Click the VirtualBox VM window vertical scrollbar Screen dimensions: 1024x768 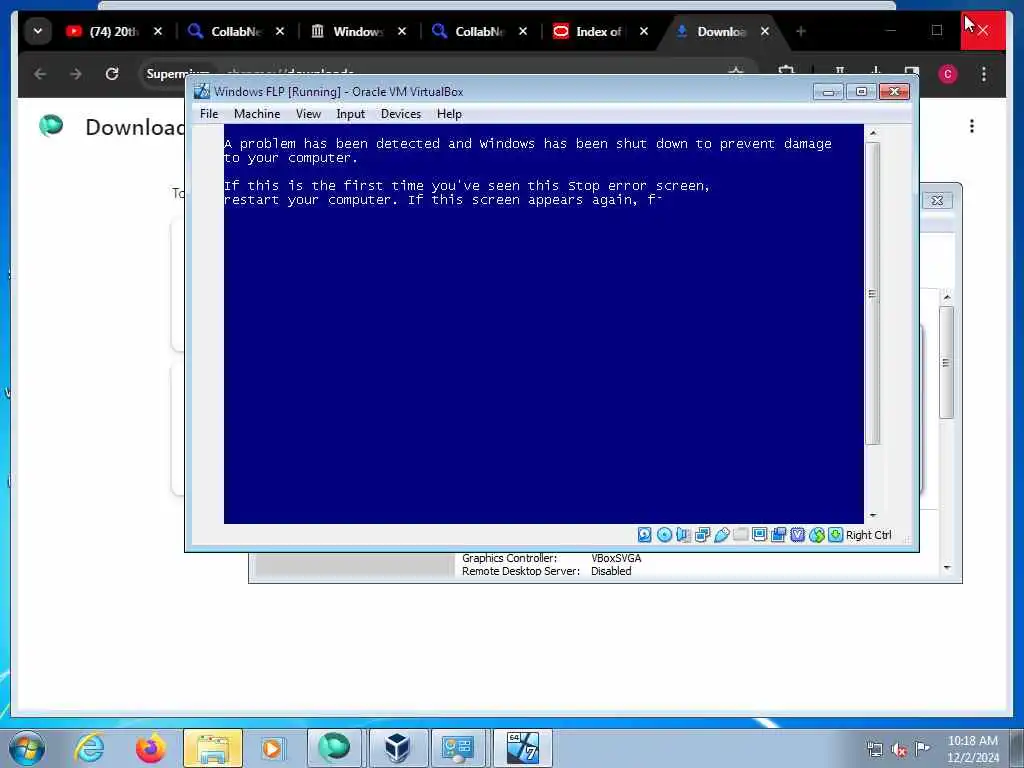(x=873, y=294)
